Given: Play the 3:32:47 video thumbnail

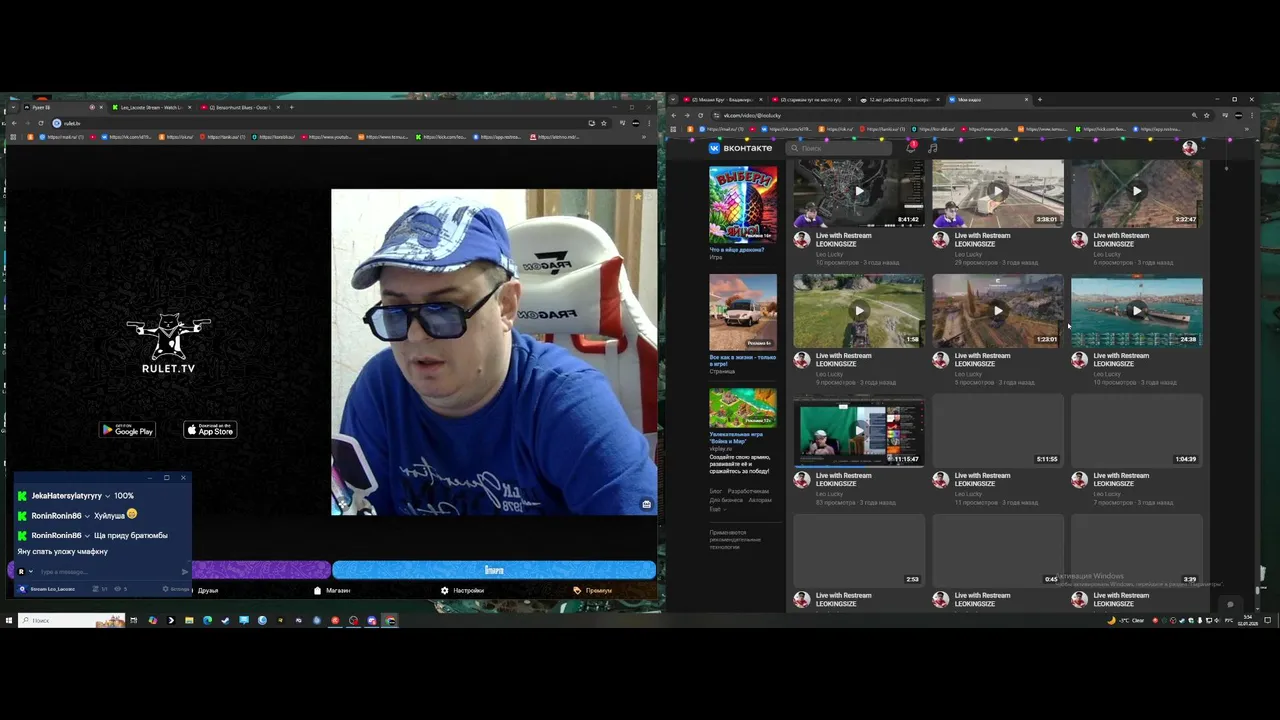Looking at the screenshot, I should [1136, 193].
